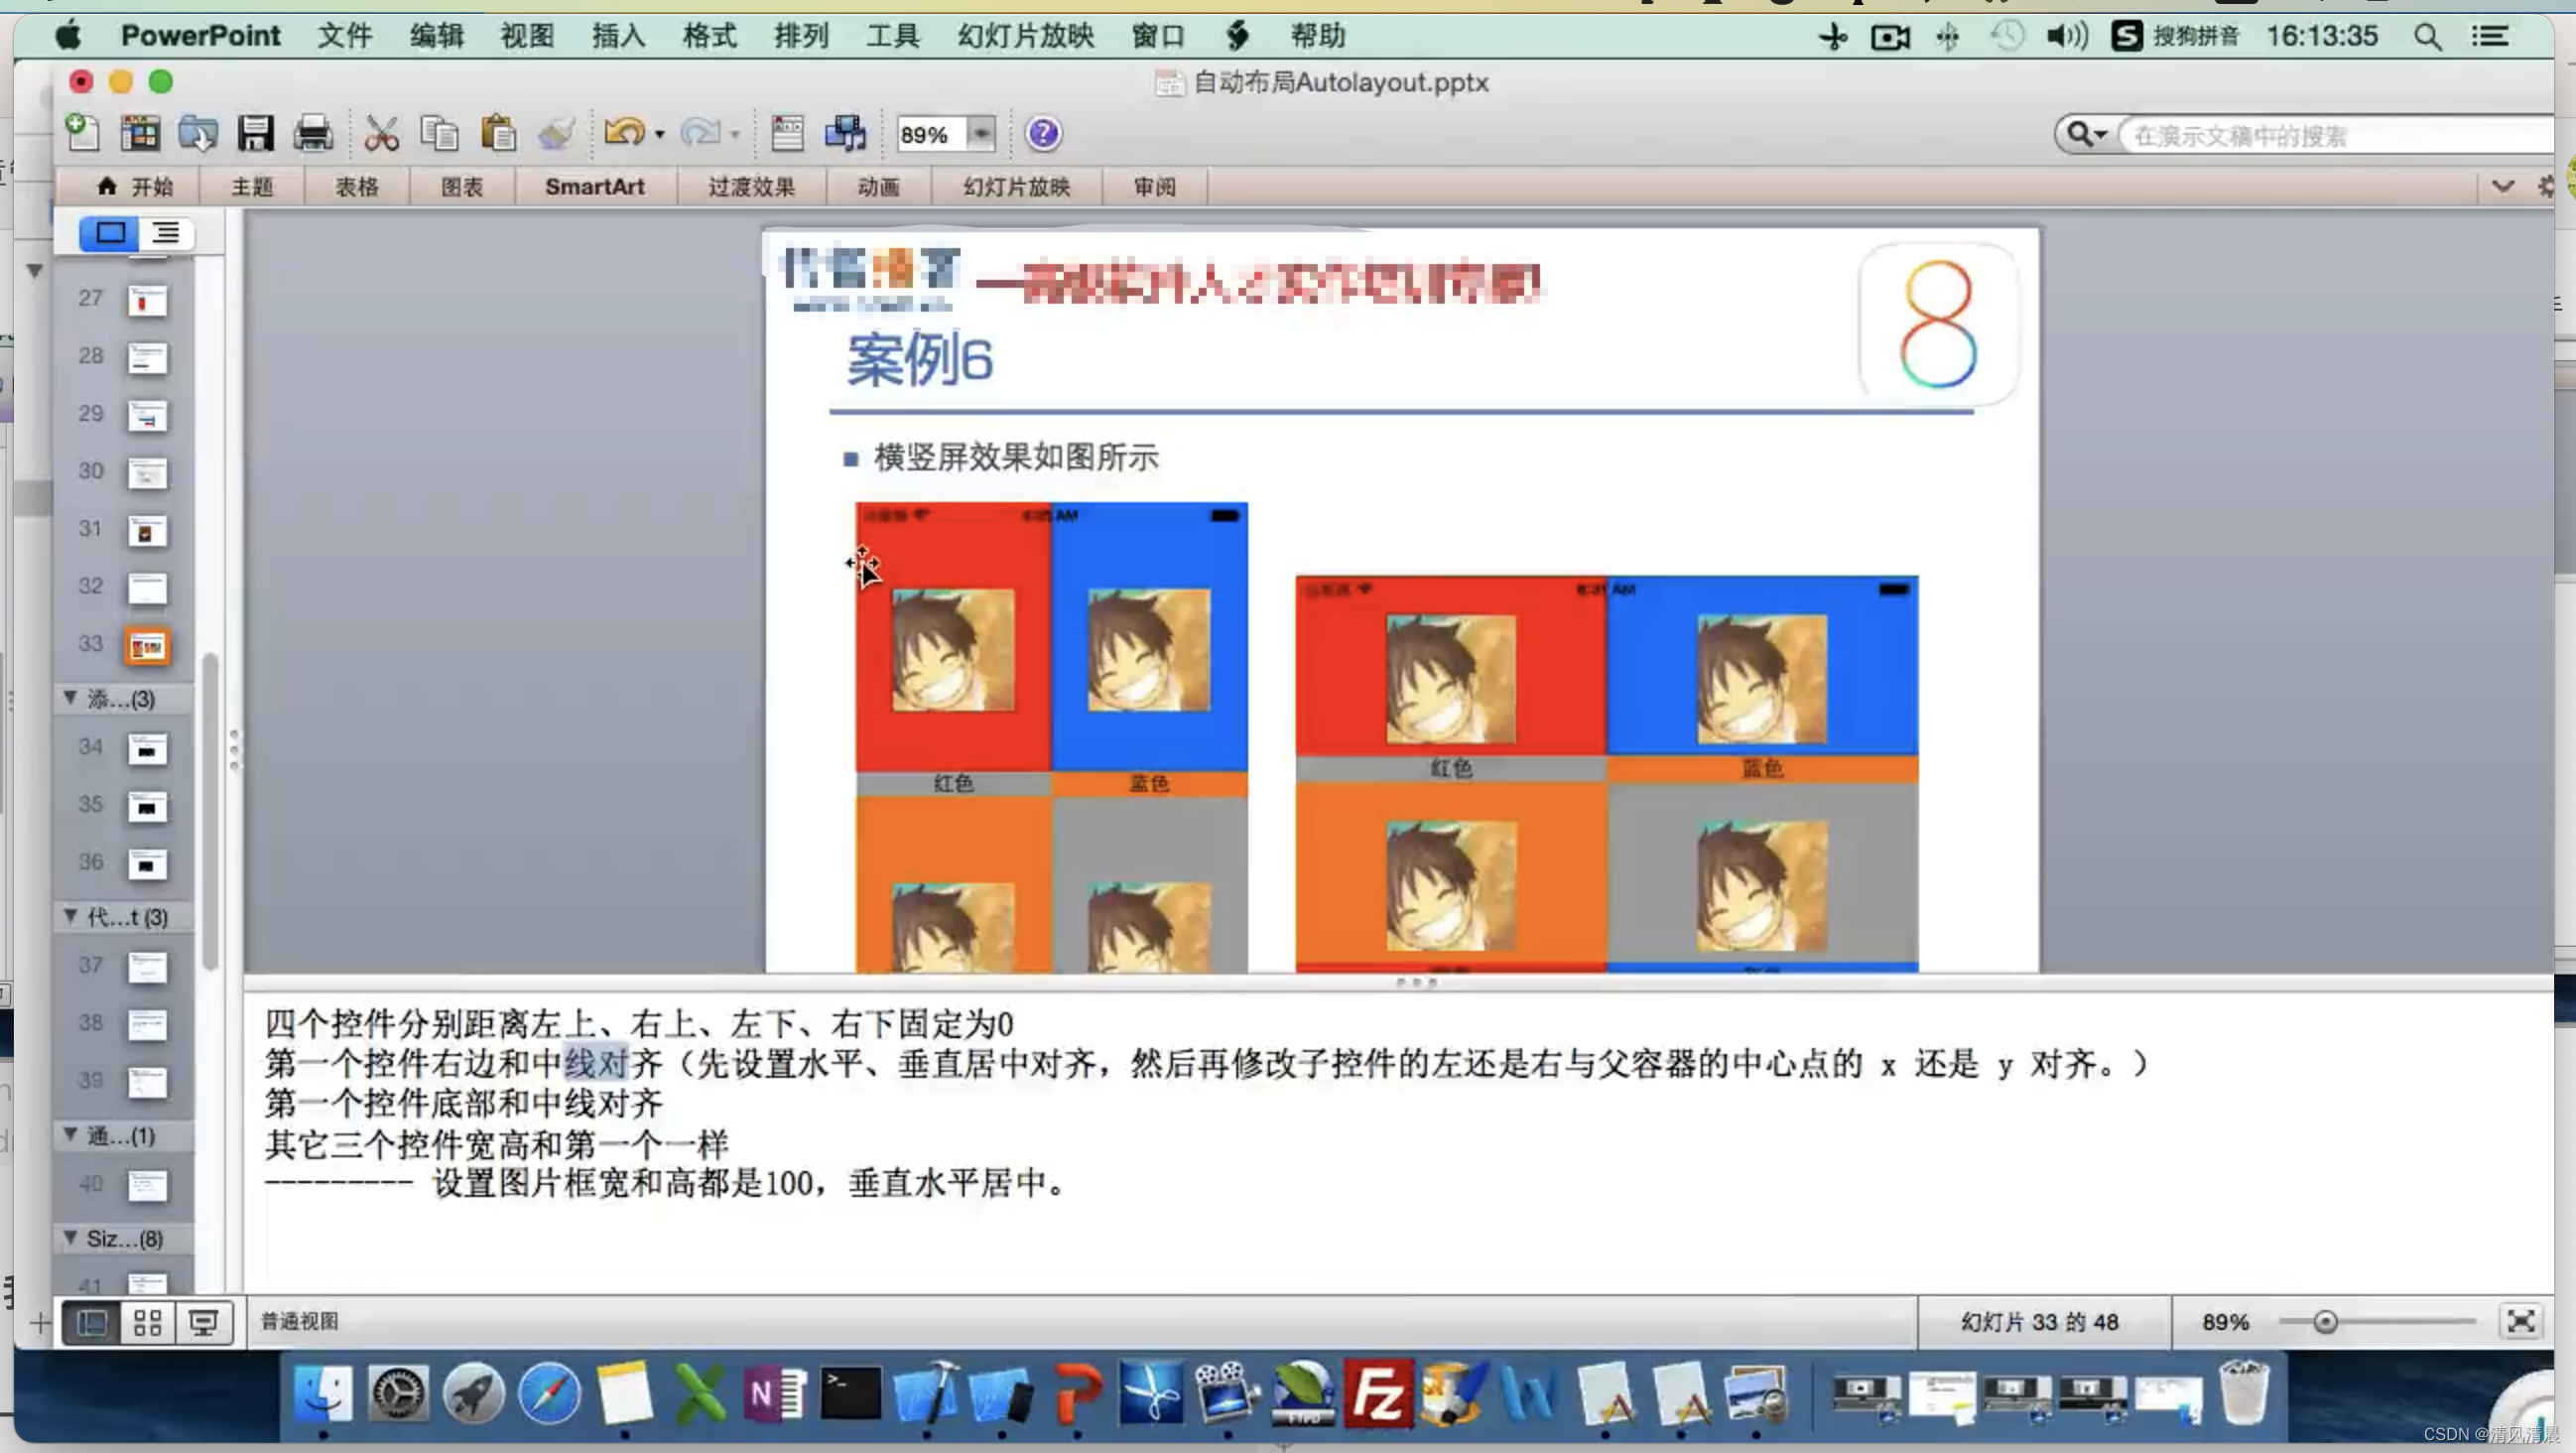Open ribbon settings gear icon
The image size is (2576, 1453).
coord(2546,187)
